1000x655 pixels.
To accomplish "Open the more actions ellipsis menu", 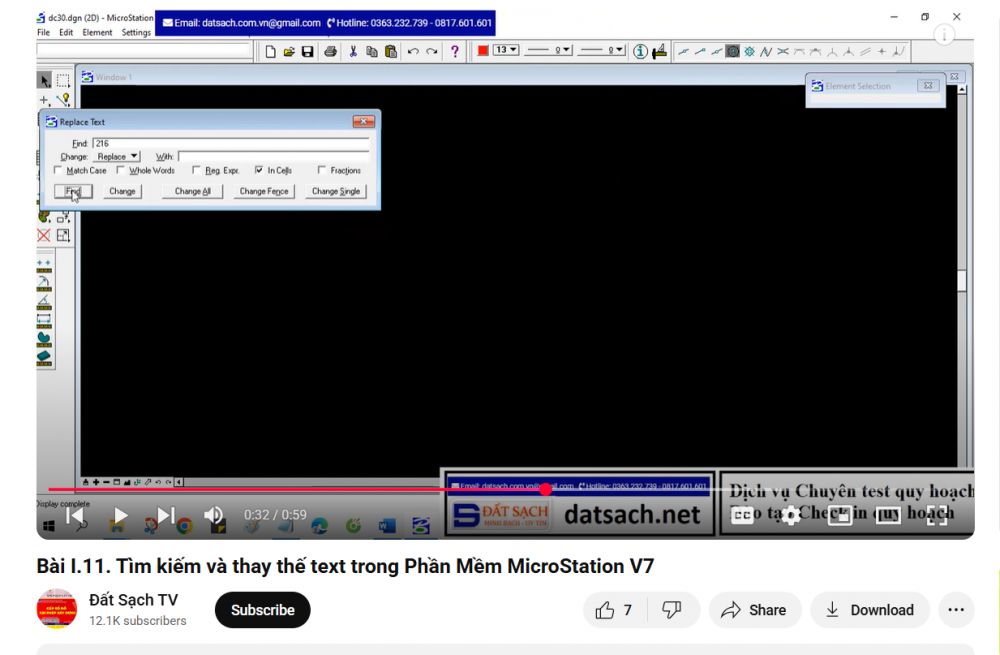I will click(x=955, y=610).
